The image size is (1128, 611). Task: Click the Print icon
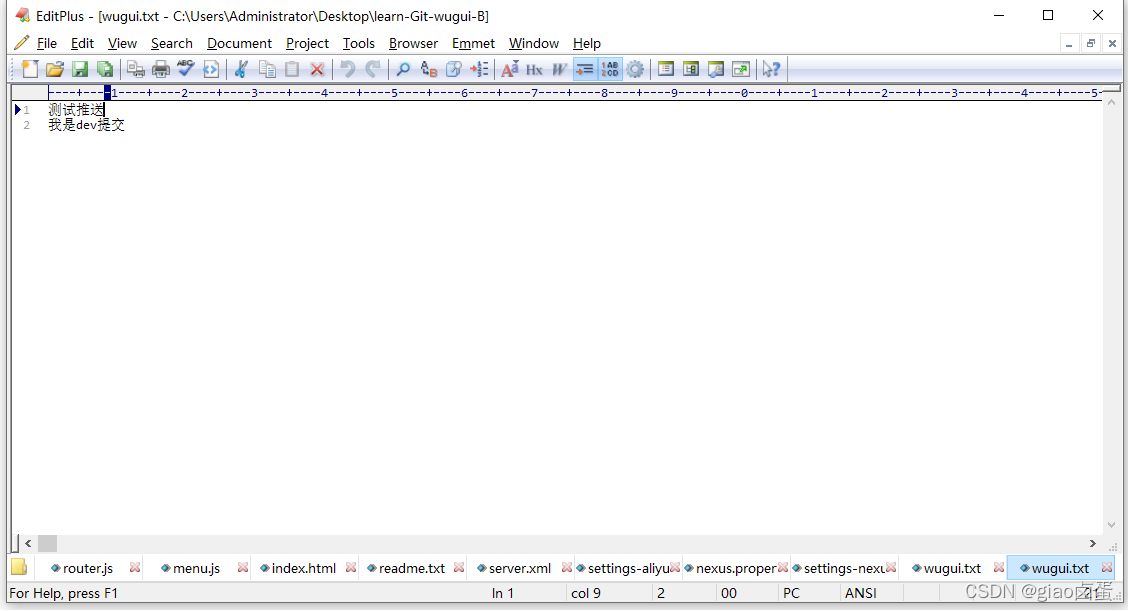160,69
